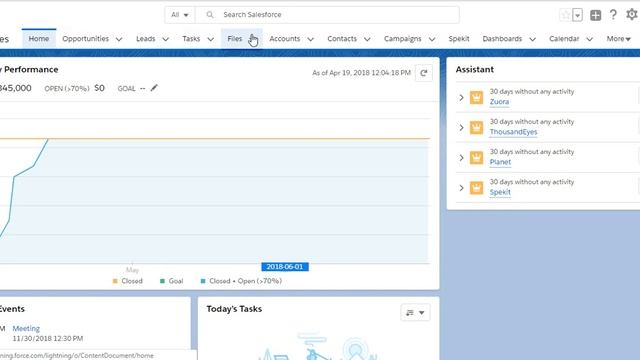Open the ThousandEyes link

513,132
